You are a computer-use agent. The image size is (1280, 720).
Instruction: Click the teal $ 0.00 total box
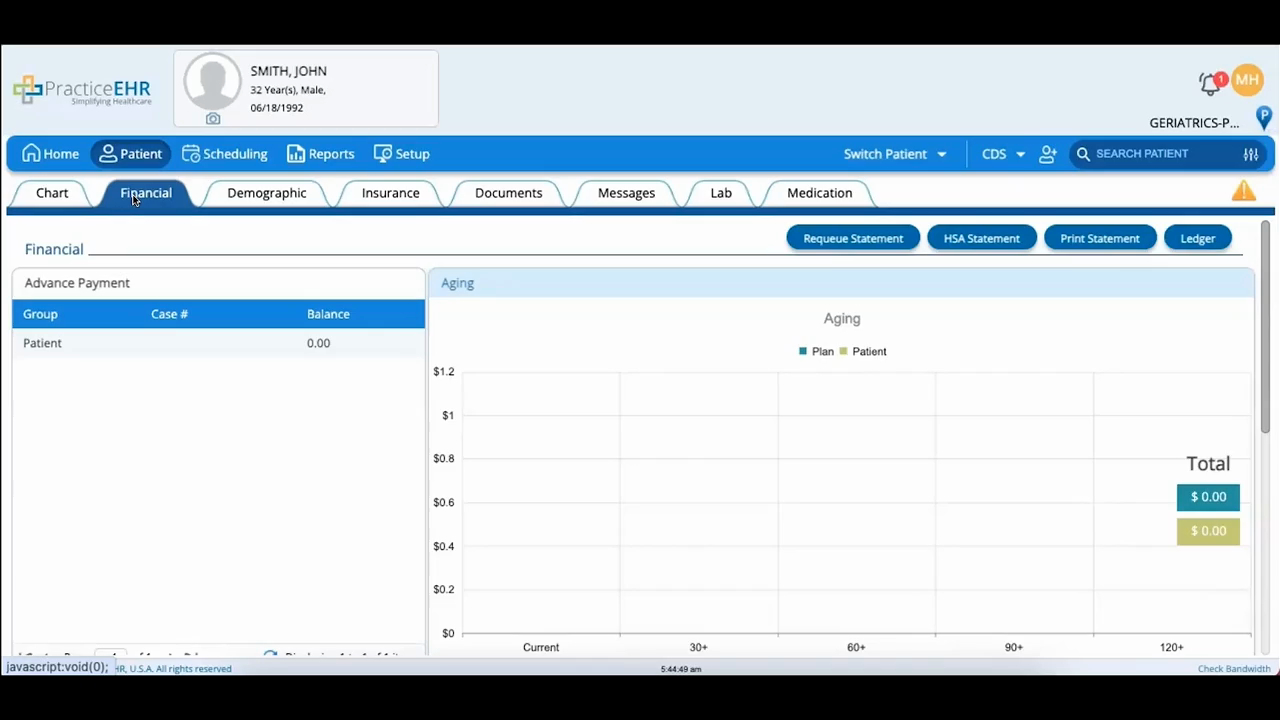(x=1208, y=497)
